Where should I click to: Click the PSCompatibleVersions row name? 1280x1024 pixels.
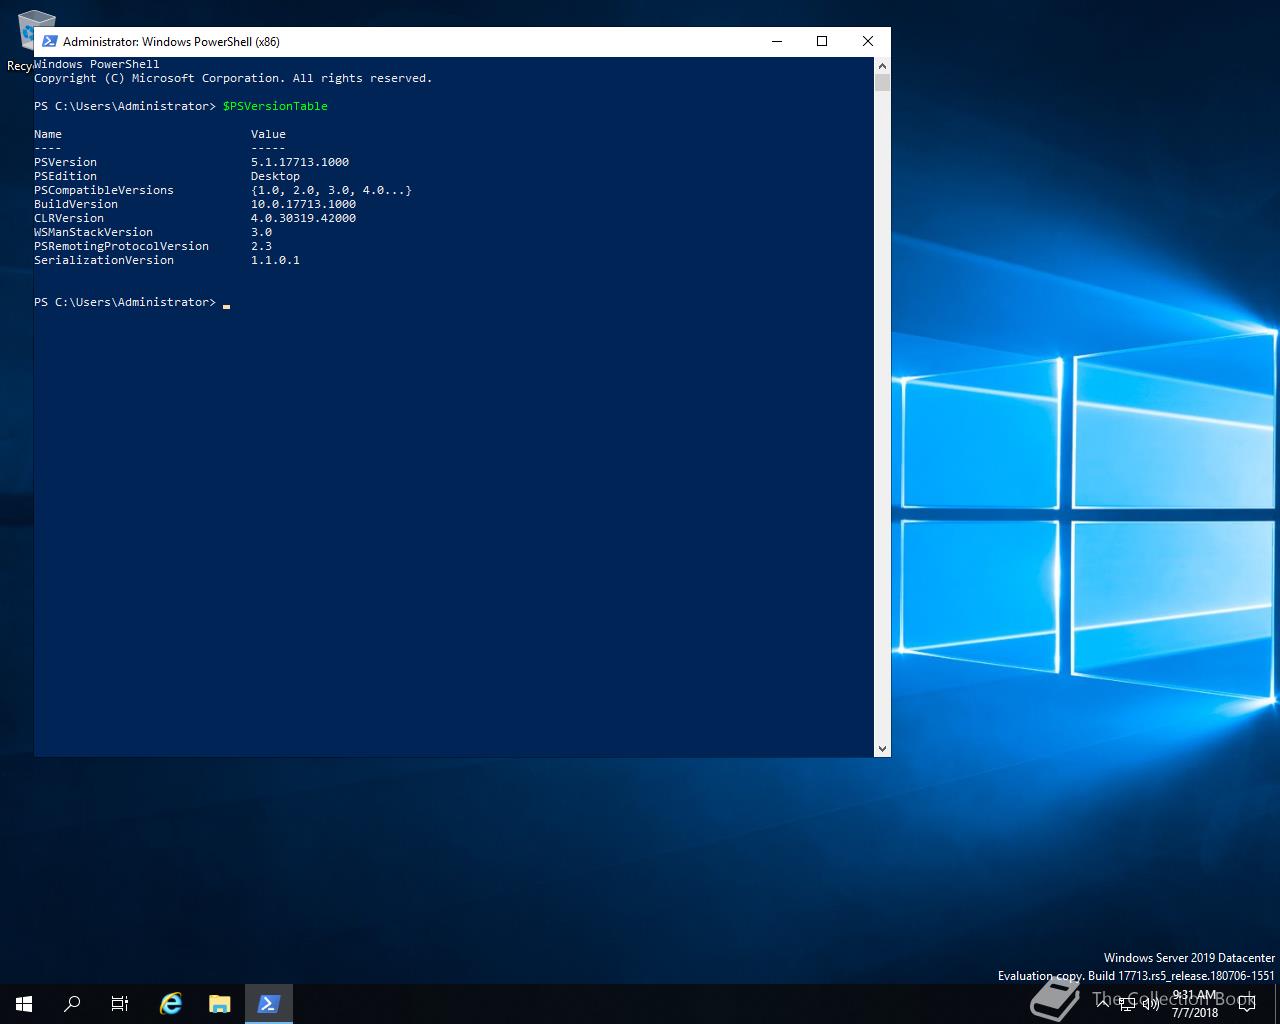point(104,190)
